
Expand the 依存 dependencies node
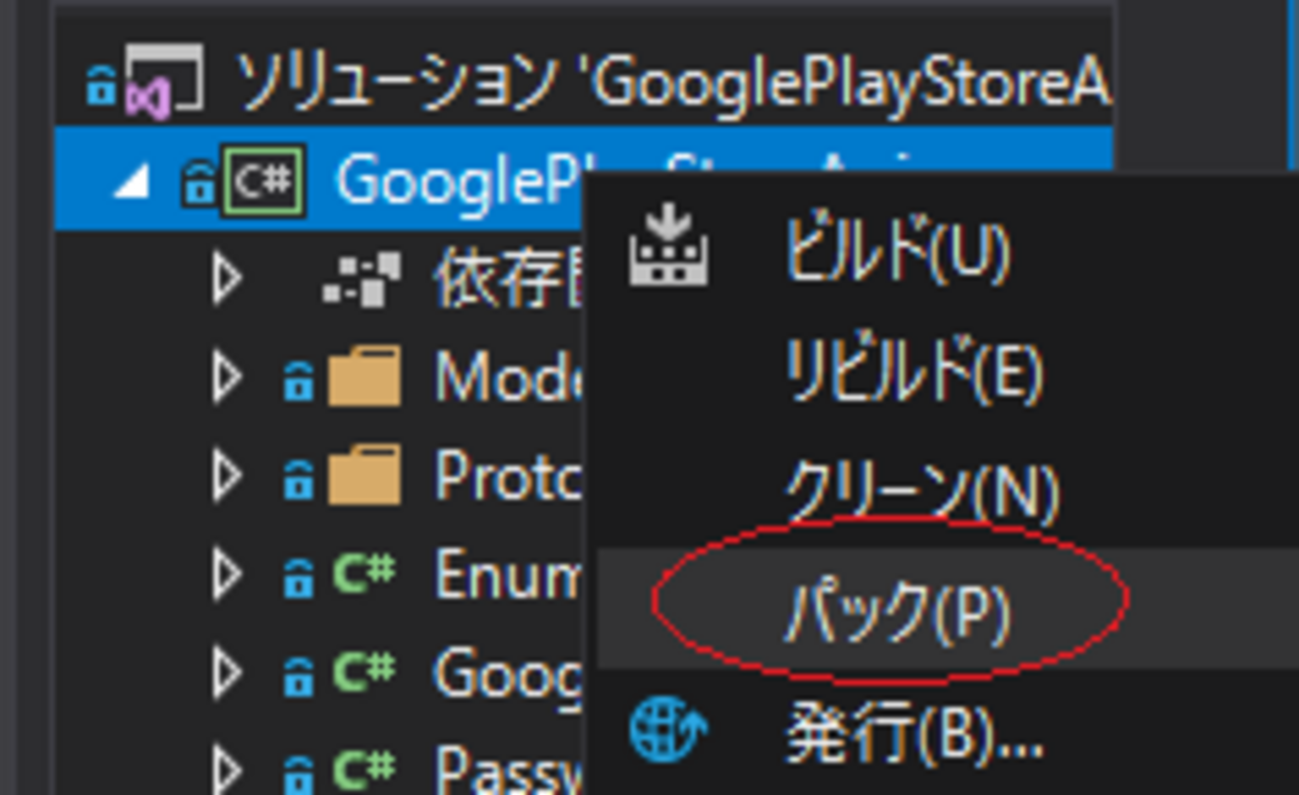(228, 279)
